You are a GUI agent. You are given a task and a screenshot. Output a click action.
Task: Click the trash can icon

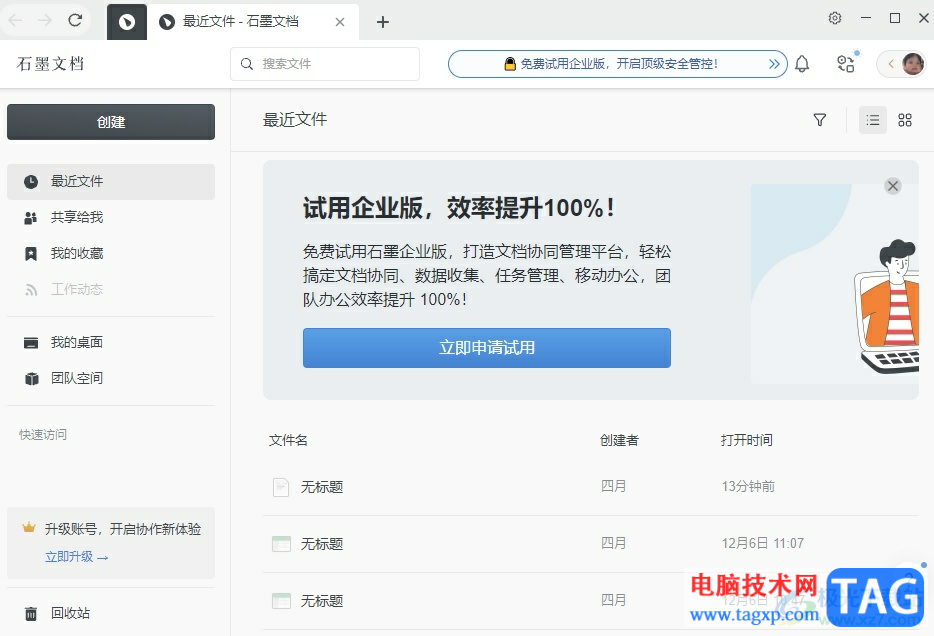click(x=31, y=613)
